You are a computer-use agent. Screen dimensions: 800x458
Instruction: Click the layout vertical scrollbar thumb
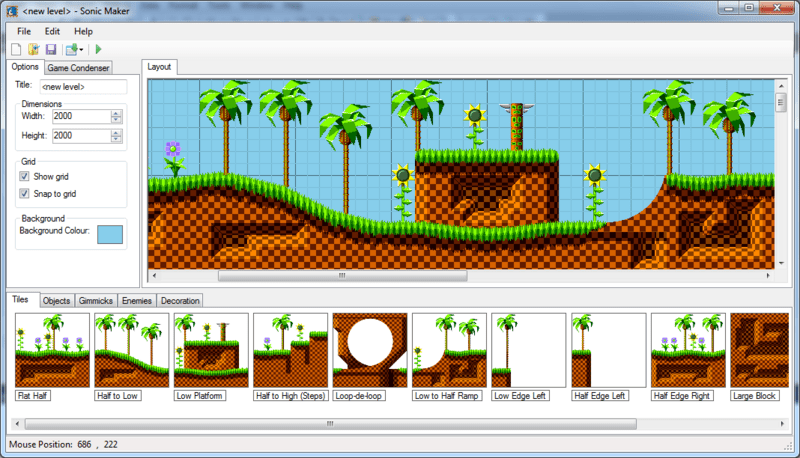click(781, 102)
